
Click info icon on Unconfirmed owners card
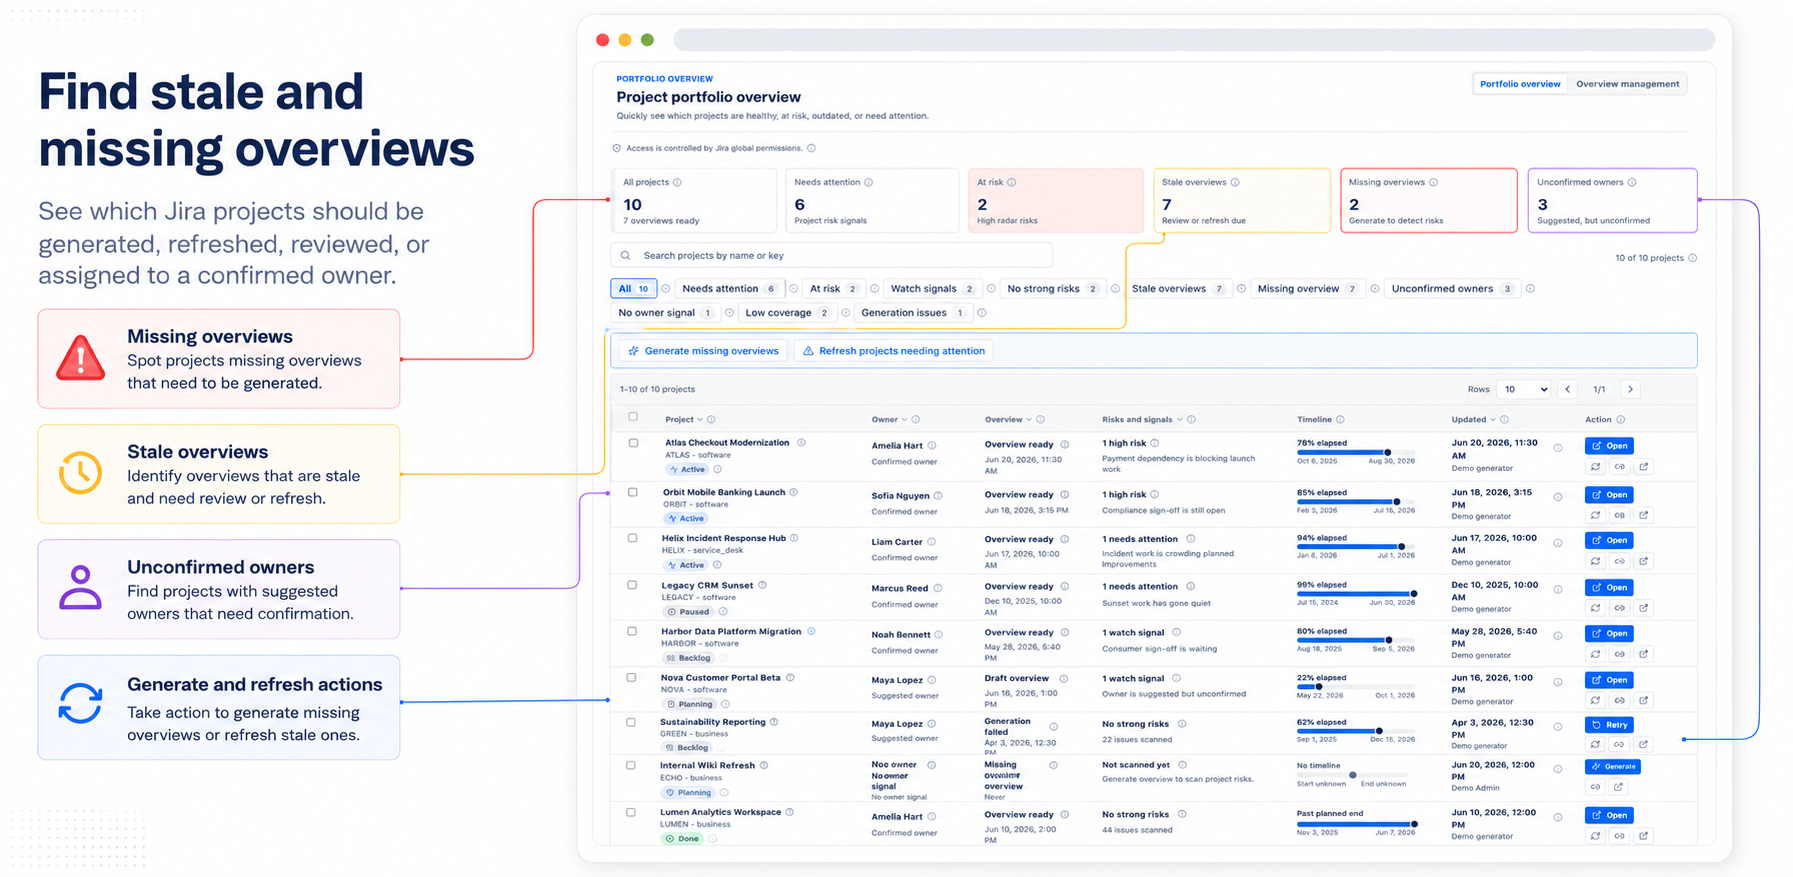click(1632, 182)
